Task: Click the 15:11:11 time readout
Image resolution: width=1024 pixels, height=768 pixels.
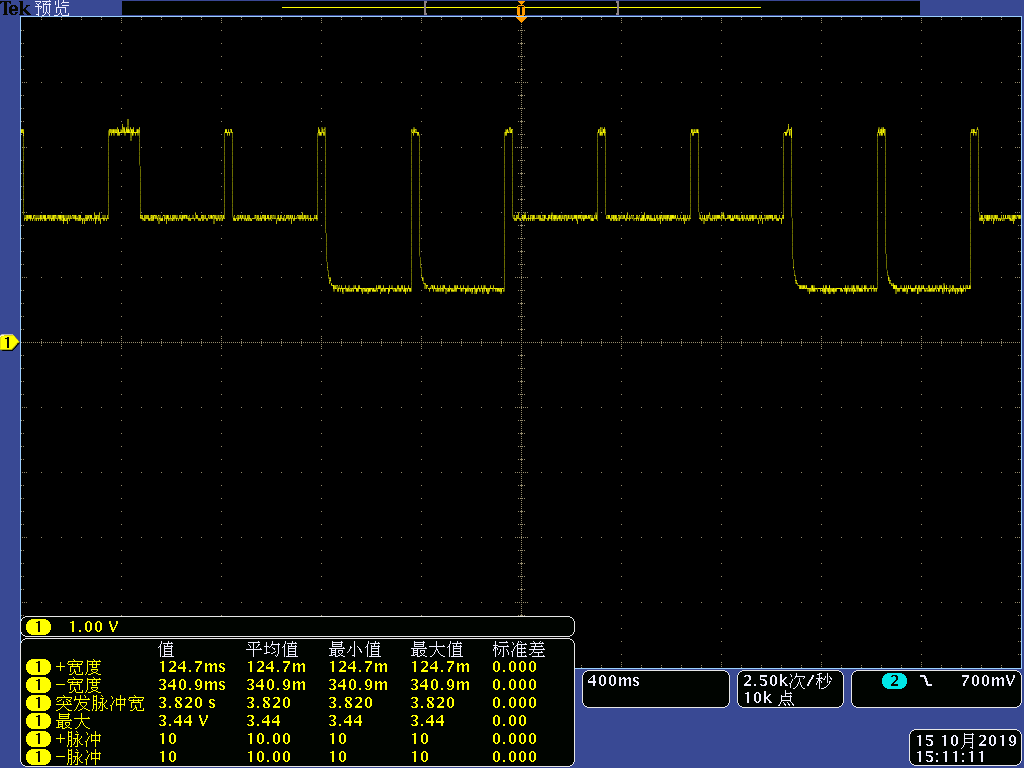Action: (950, 758)
